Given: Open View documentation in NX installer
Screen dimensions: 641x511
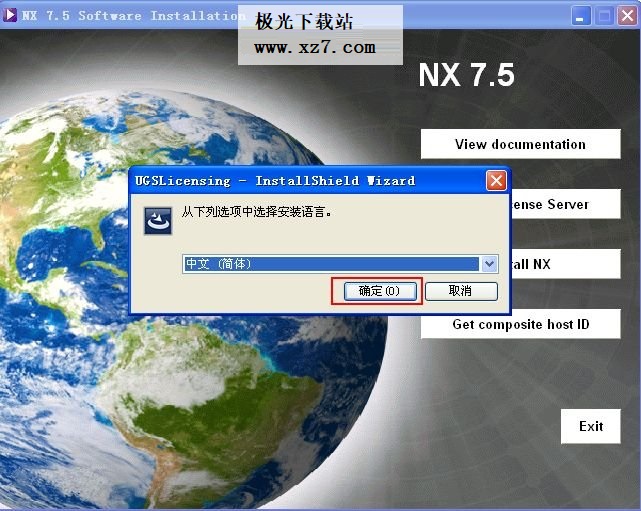Looking at the screenshot, I should pyautogui.click(x=520, y=144).
